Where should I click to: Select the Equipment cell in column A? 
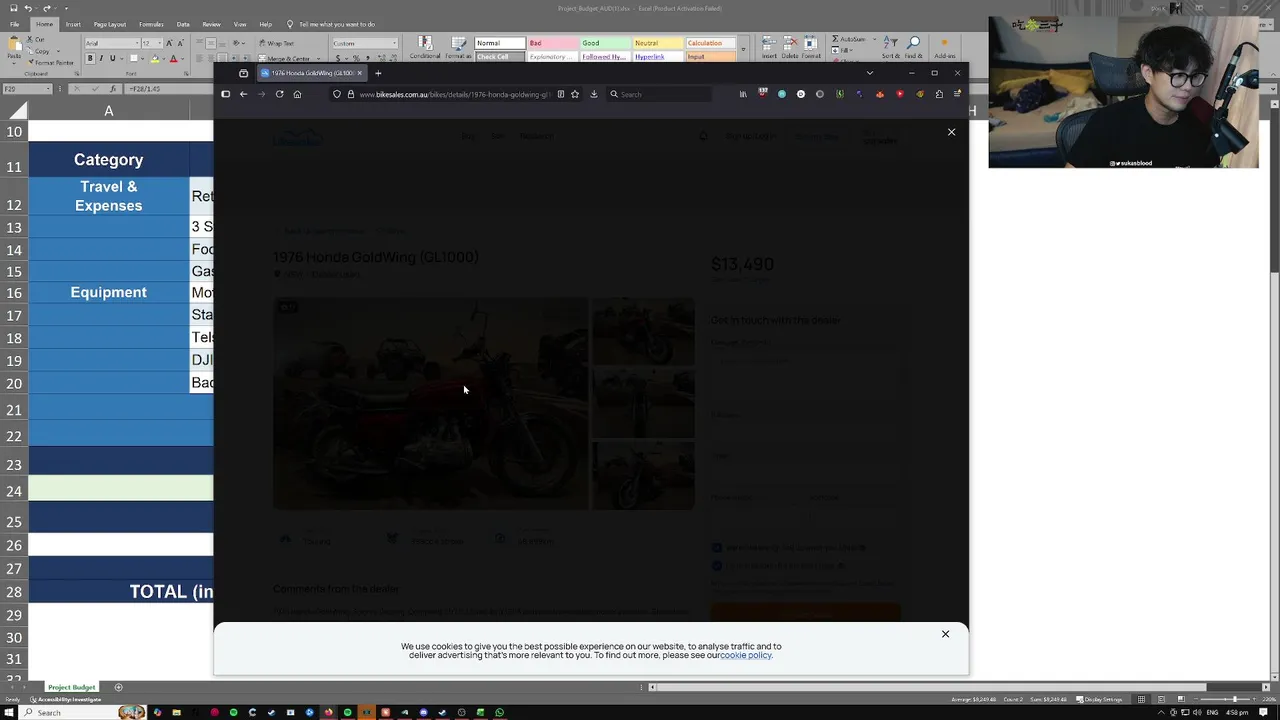pos(108,292)
